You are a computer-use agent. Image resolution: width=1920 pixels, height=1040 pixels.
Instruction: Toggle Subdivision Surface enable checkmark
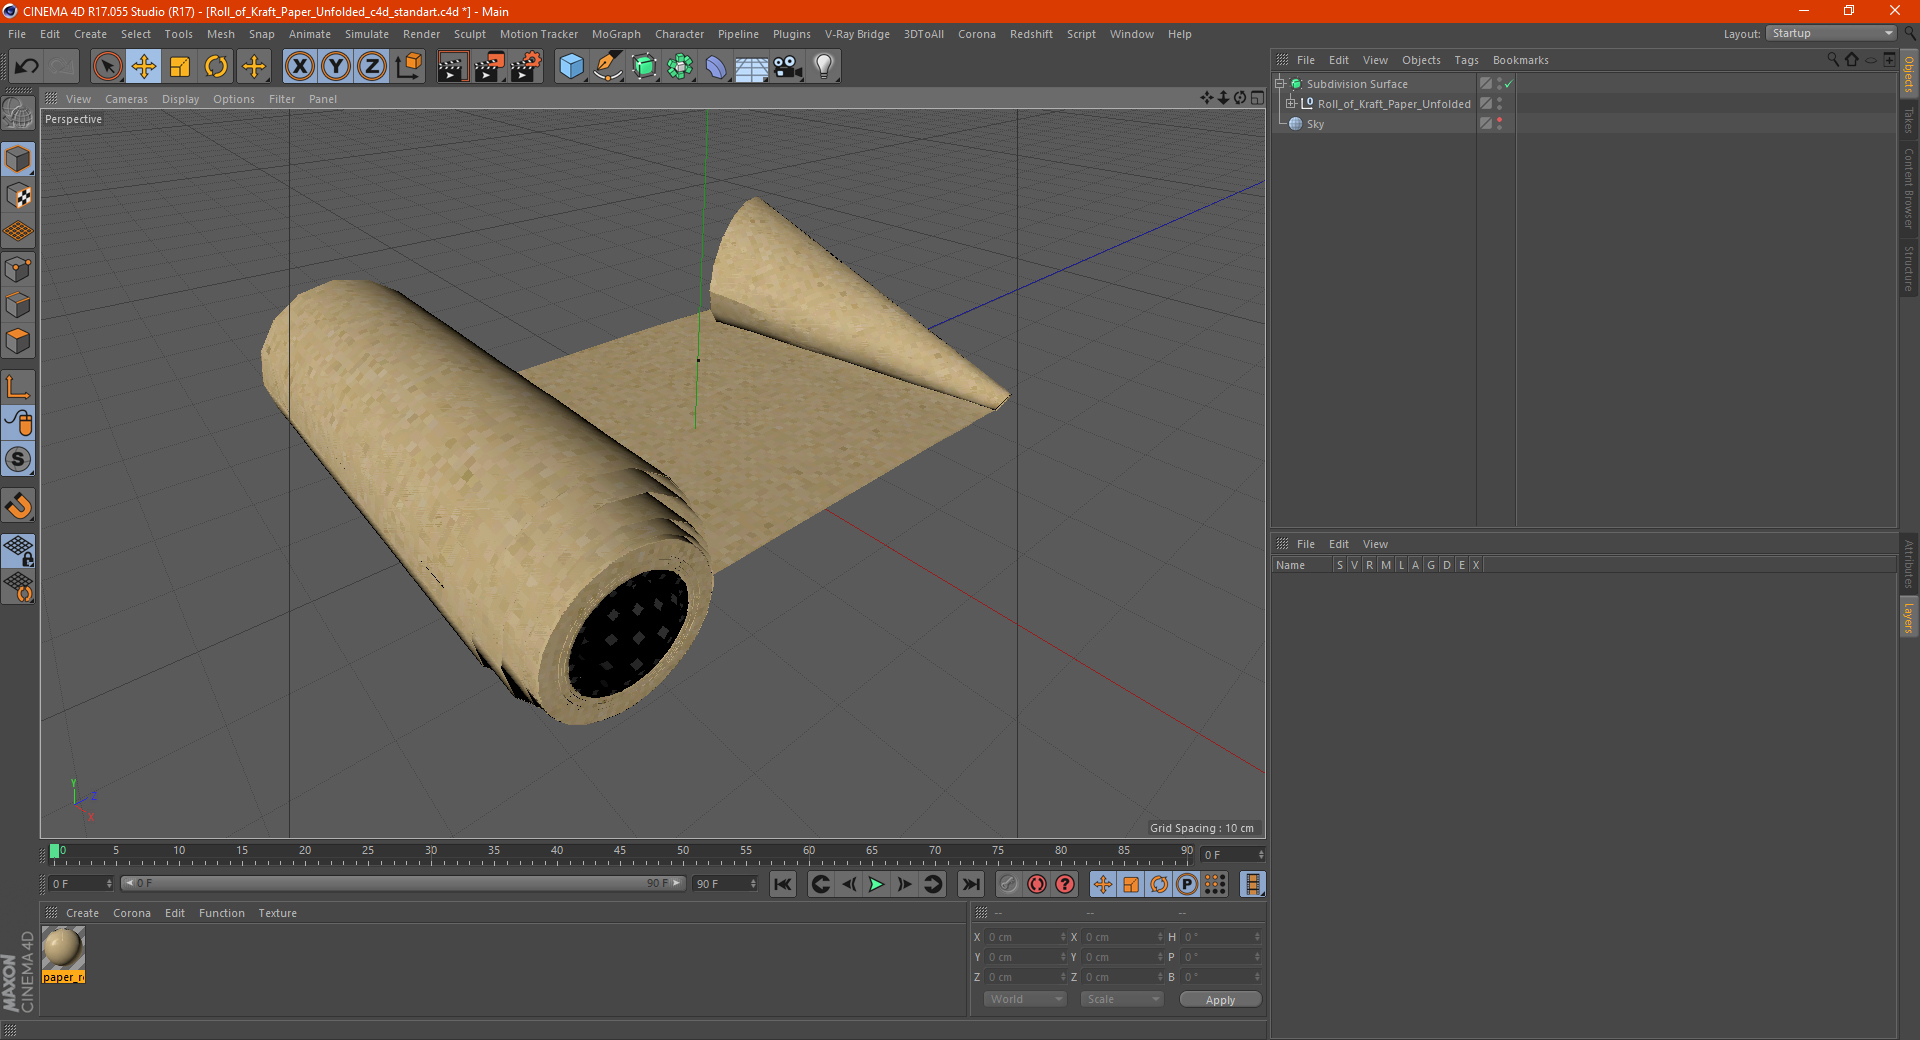click(1509, 84)
